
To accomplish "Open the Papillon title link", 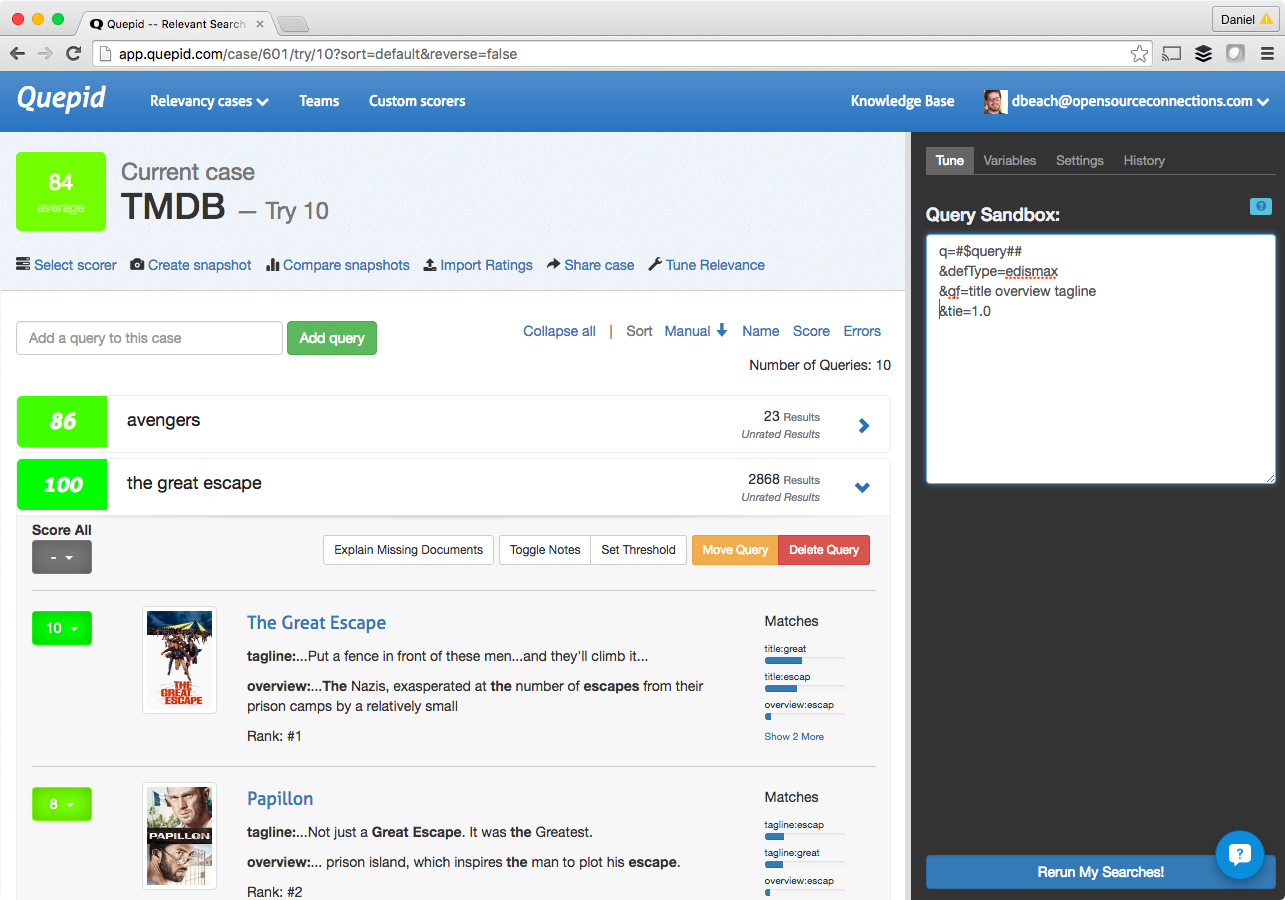I will coord(280,799).
